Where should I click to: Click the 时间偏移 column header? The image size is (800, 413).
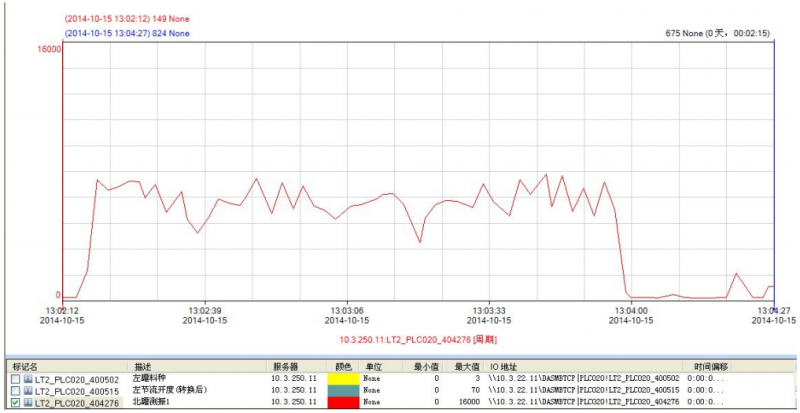coord(710,367)
